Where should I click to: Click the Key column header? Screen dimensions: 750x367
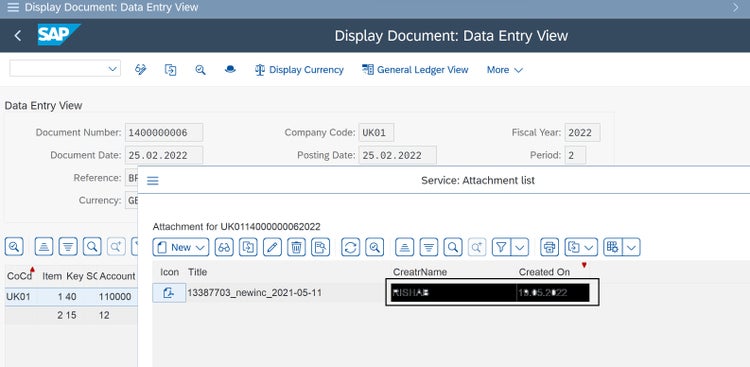coord(75,276)
